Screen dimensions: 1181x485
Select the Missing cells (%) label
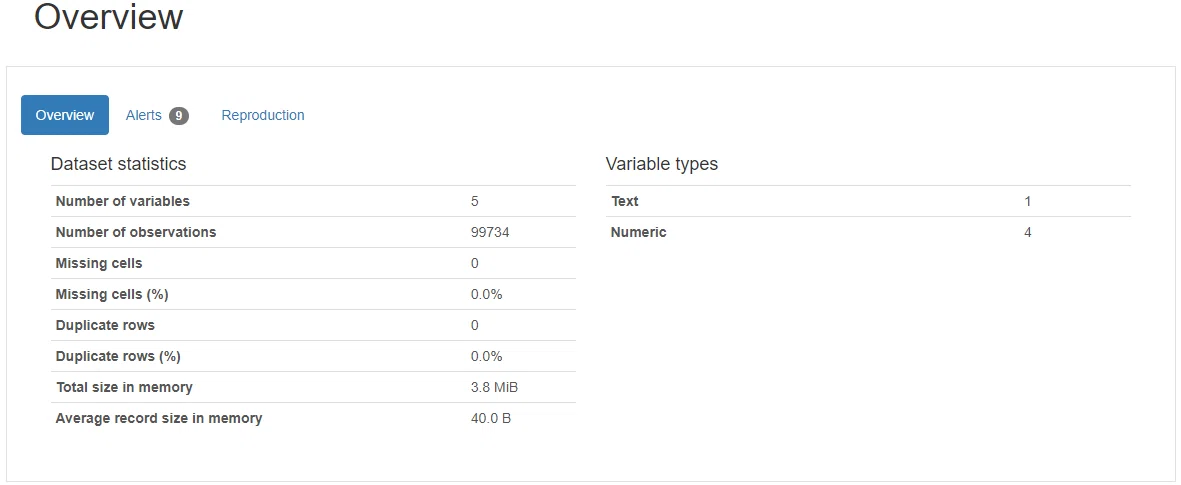[x=112, y=294]
